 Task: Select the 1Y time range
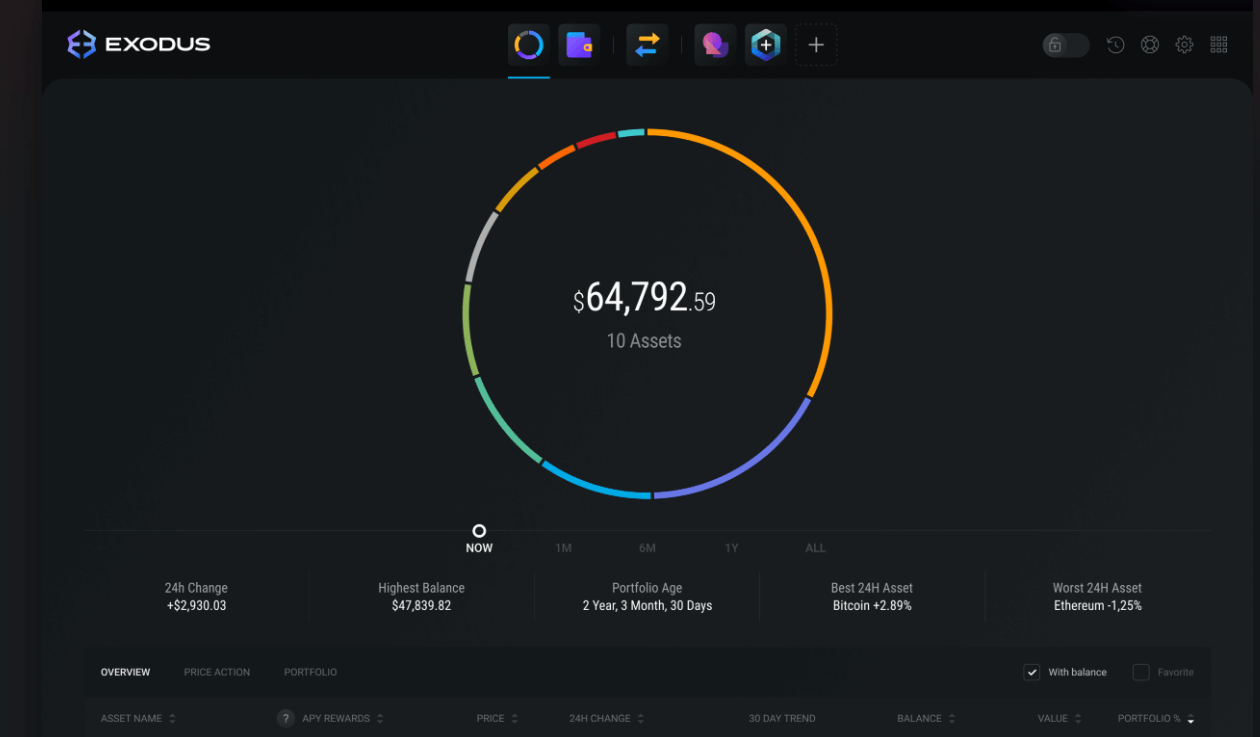731,548
